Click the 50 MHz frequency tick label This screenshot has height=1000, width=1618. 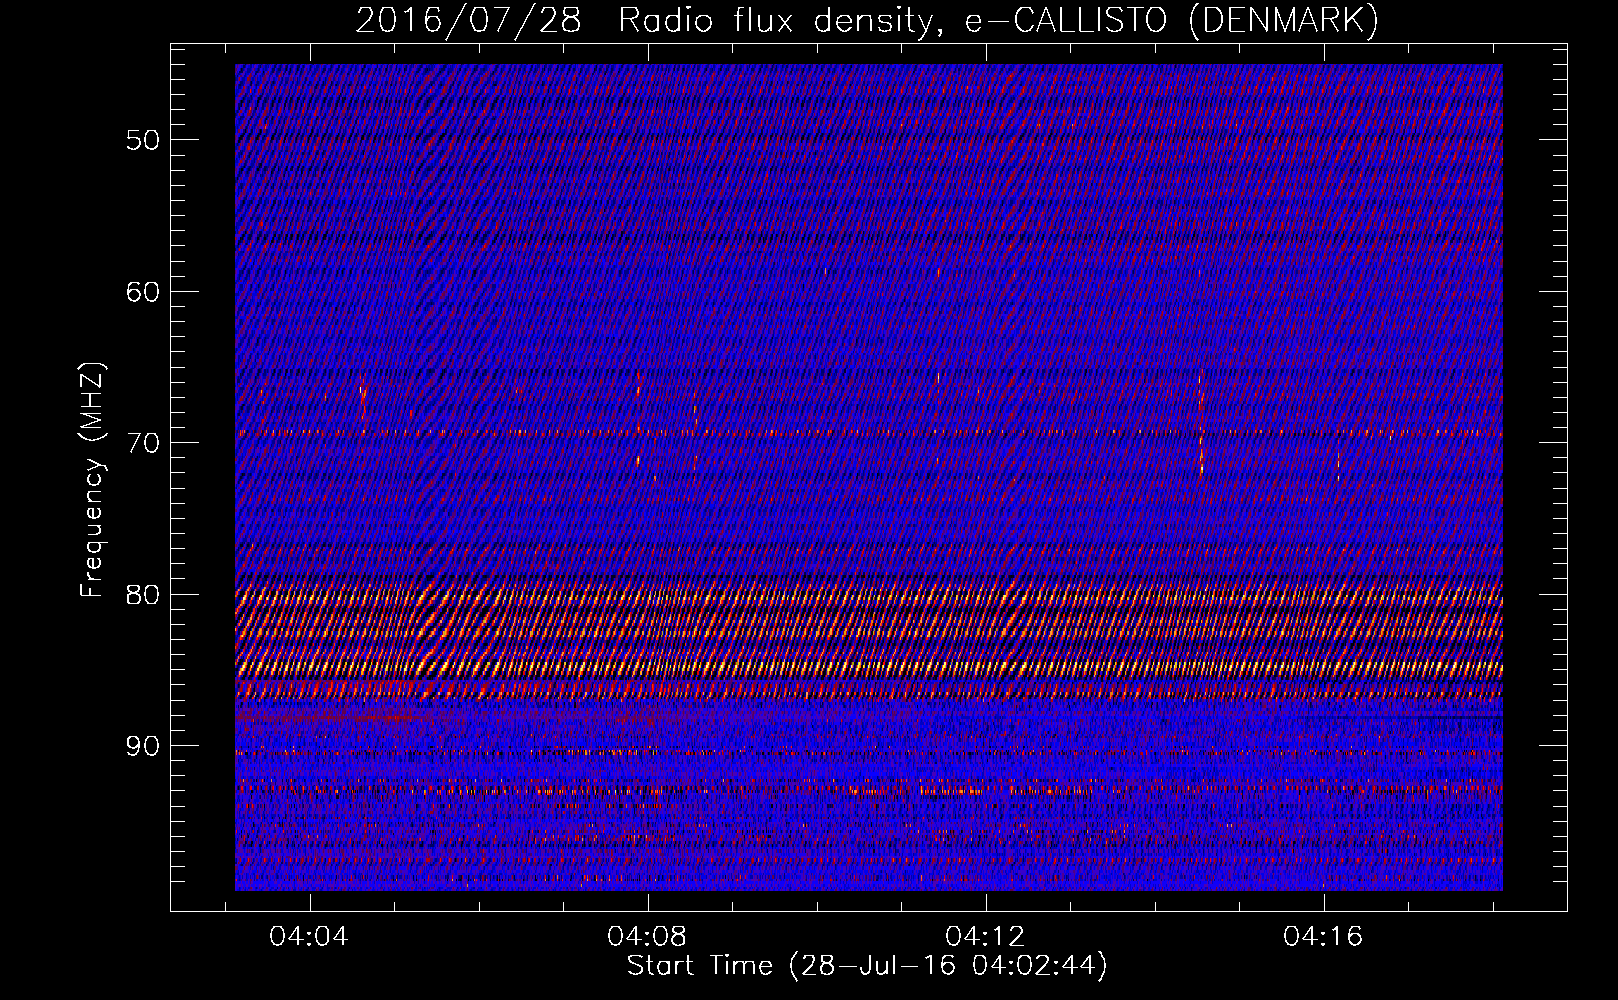(x=143, y=140)
